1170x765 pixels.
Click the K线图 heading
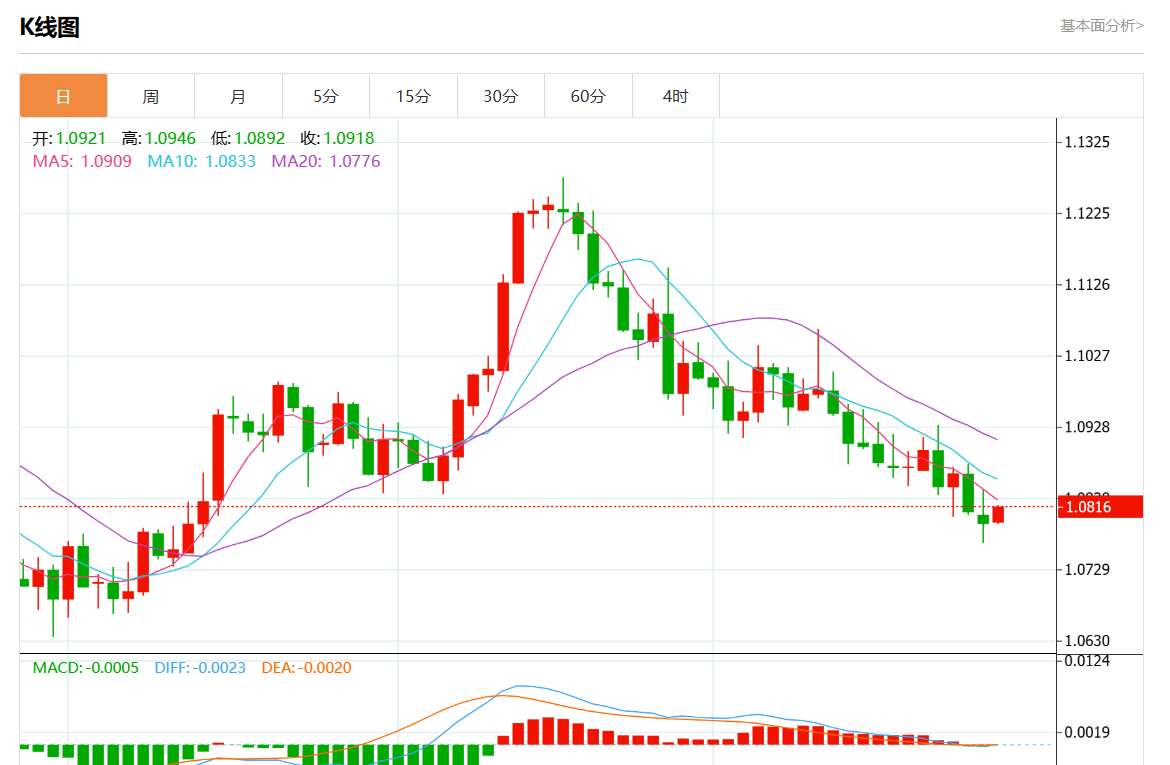tap(49, 28)
